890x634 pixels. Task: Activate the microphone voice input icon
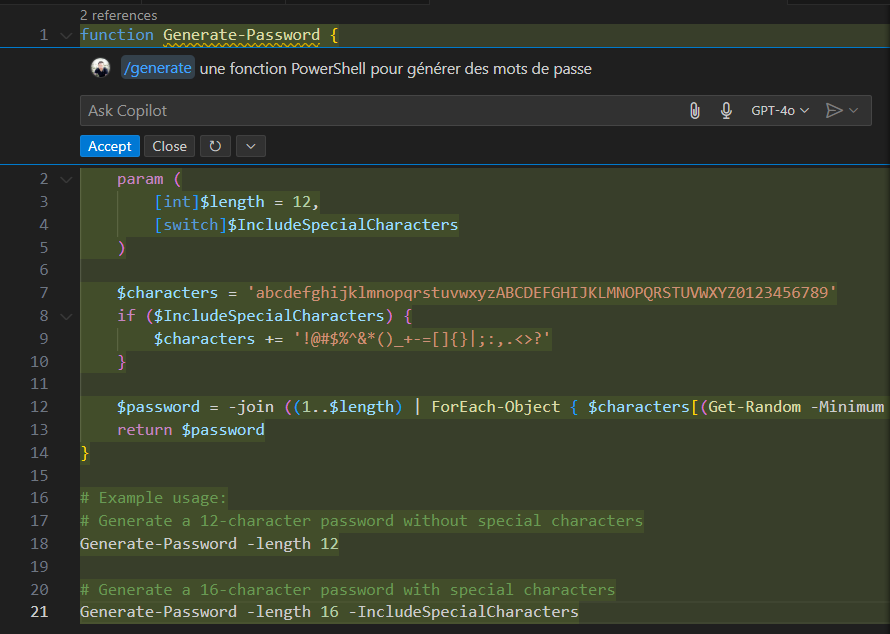(726, 110)
